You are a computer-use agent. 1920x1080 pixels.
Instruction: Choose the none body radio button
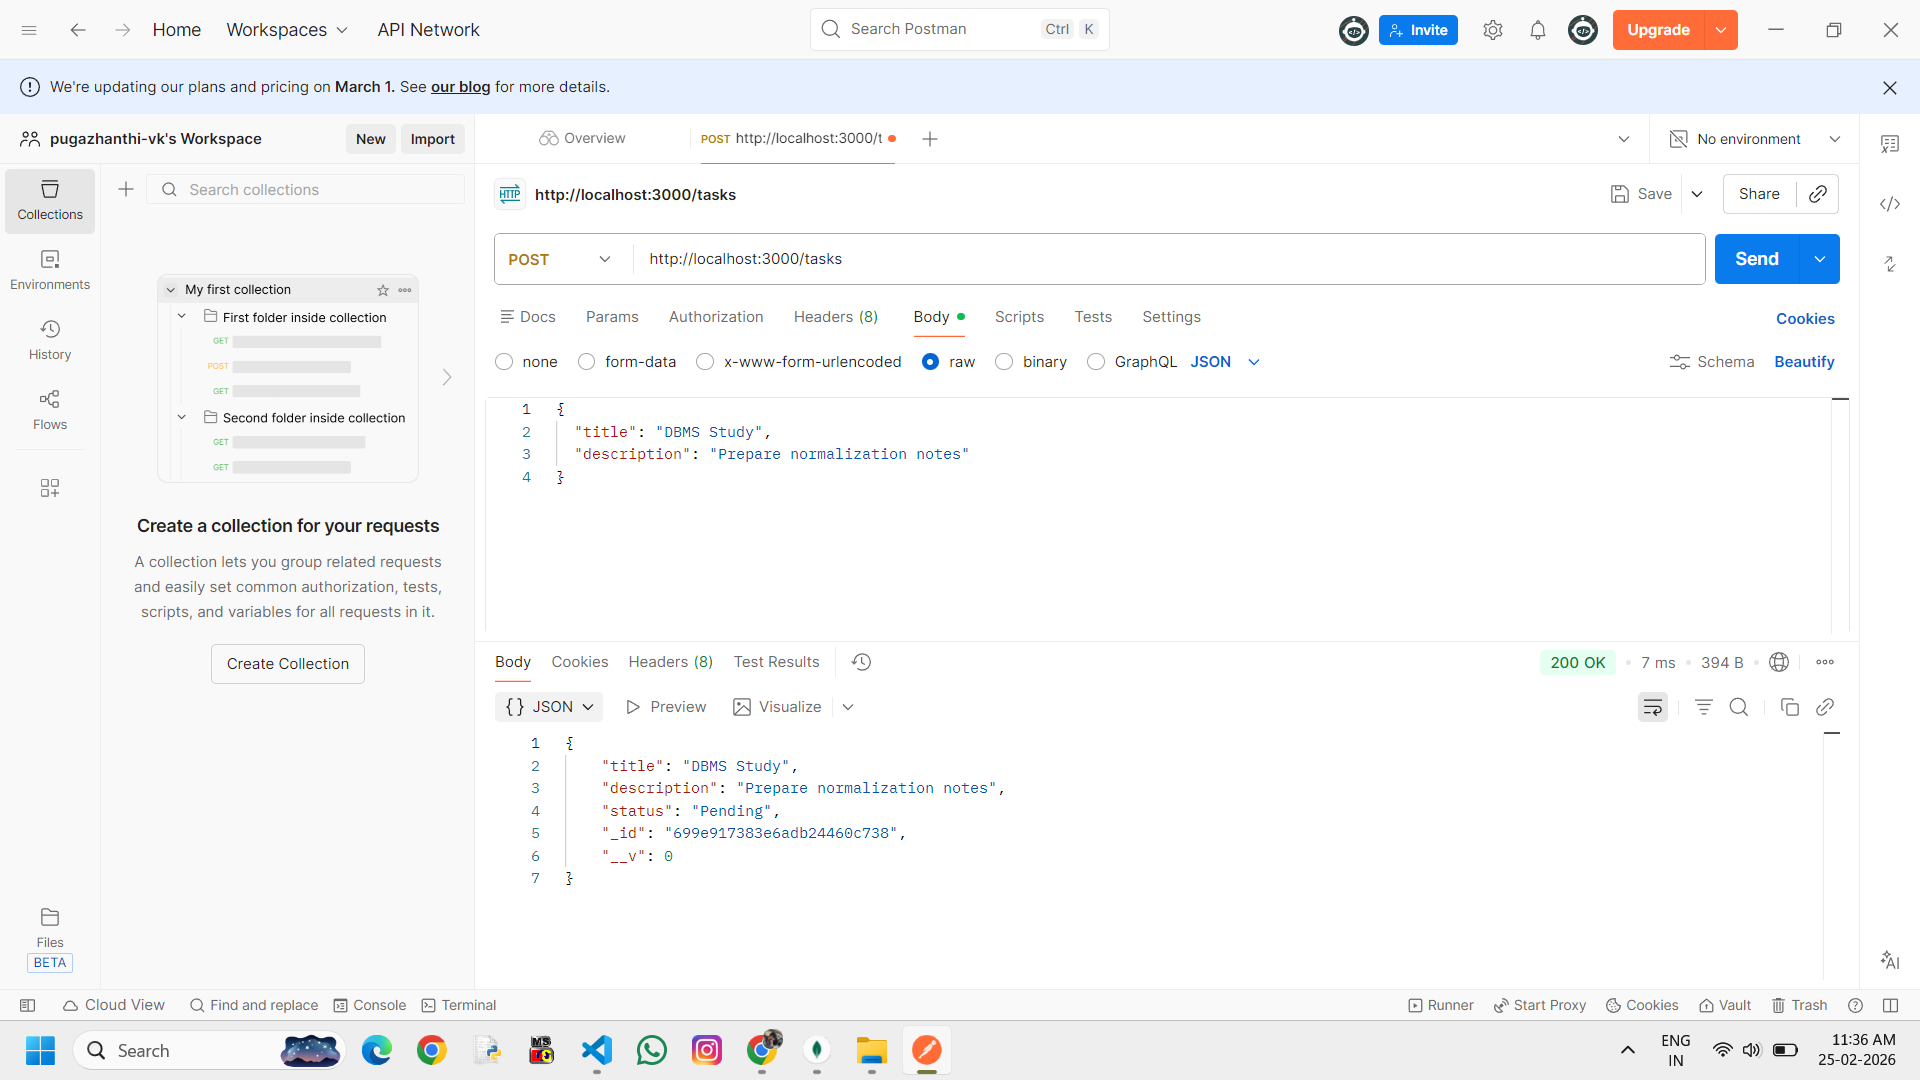pyautogui.click(x=504, y=362)
